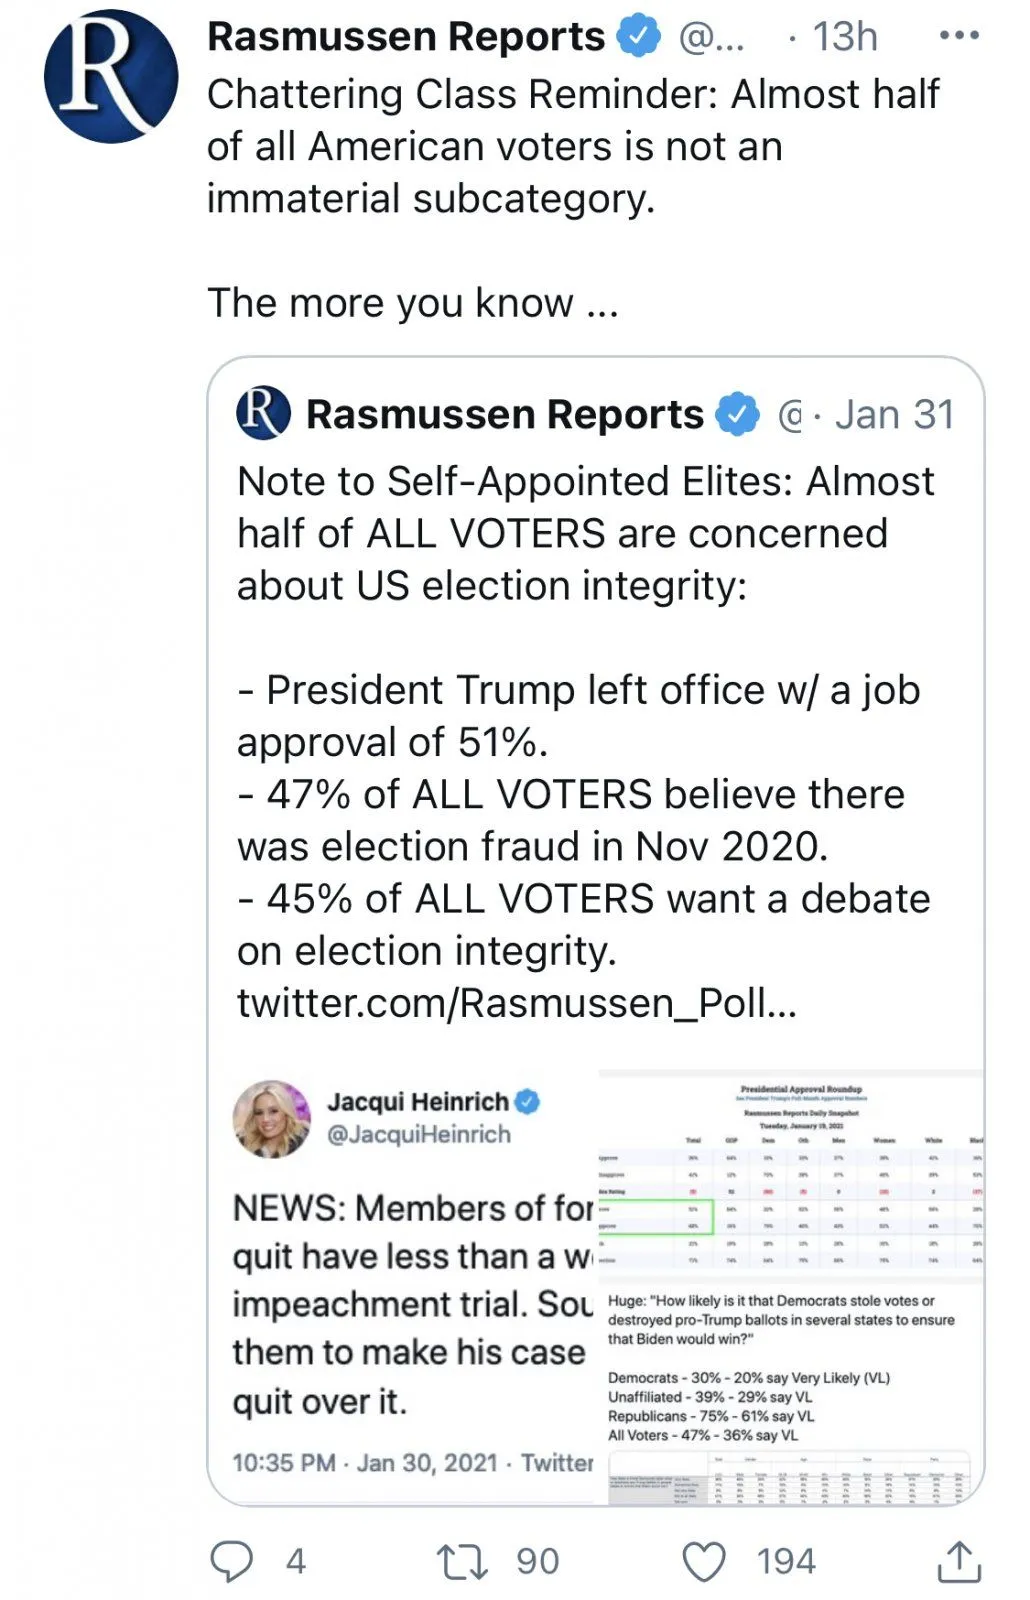The width and height of the screenshot is (1030, 1600).
Task: Click quoted tweet's small Rasmussen avatar
Action: click(263, 414)
